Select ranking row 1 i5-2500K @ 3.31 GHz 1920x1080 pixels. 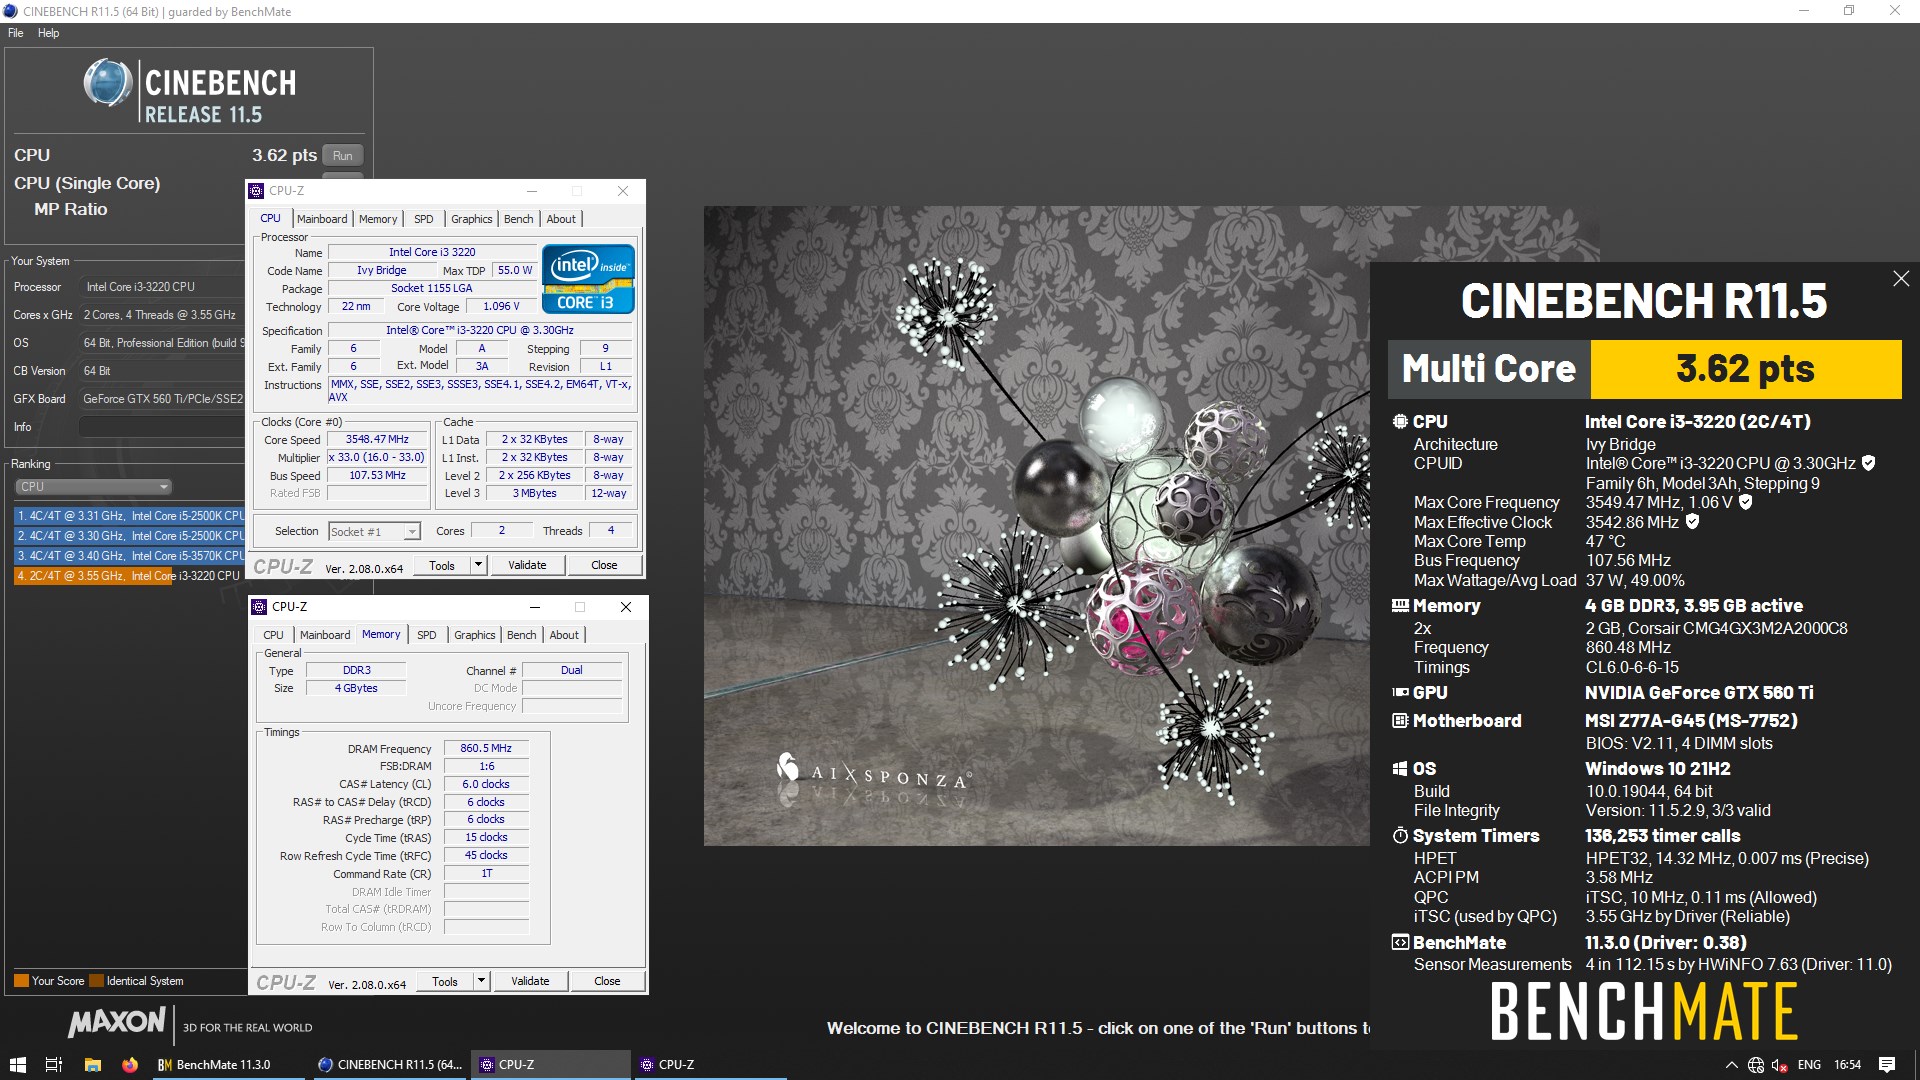(129, 516)
